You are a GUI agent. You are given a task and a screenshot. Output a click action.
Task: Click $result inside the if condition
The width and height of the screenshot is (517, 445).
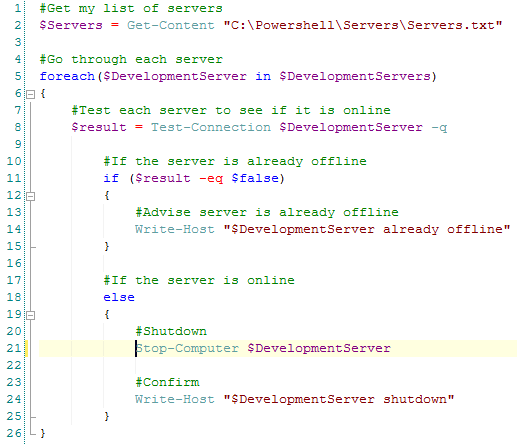163,178
